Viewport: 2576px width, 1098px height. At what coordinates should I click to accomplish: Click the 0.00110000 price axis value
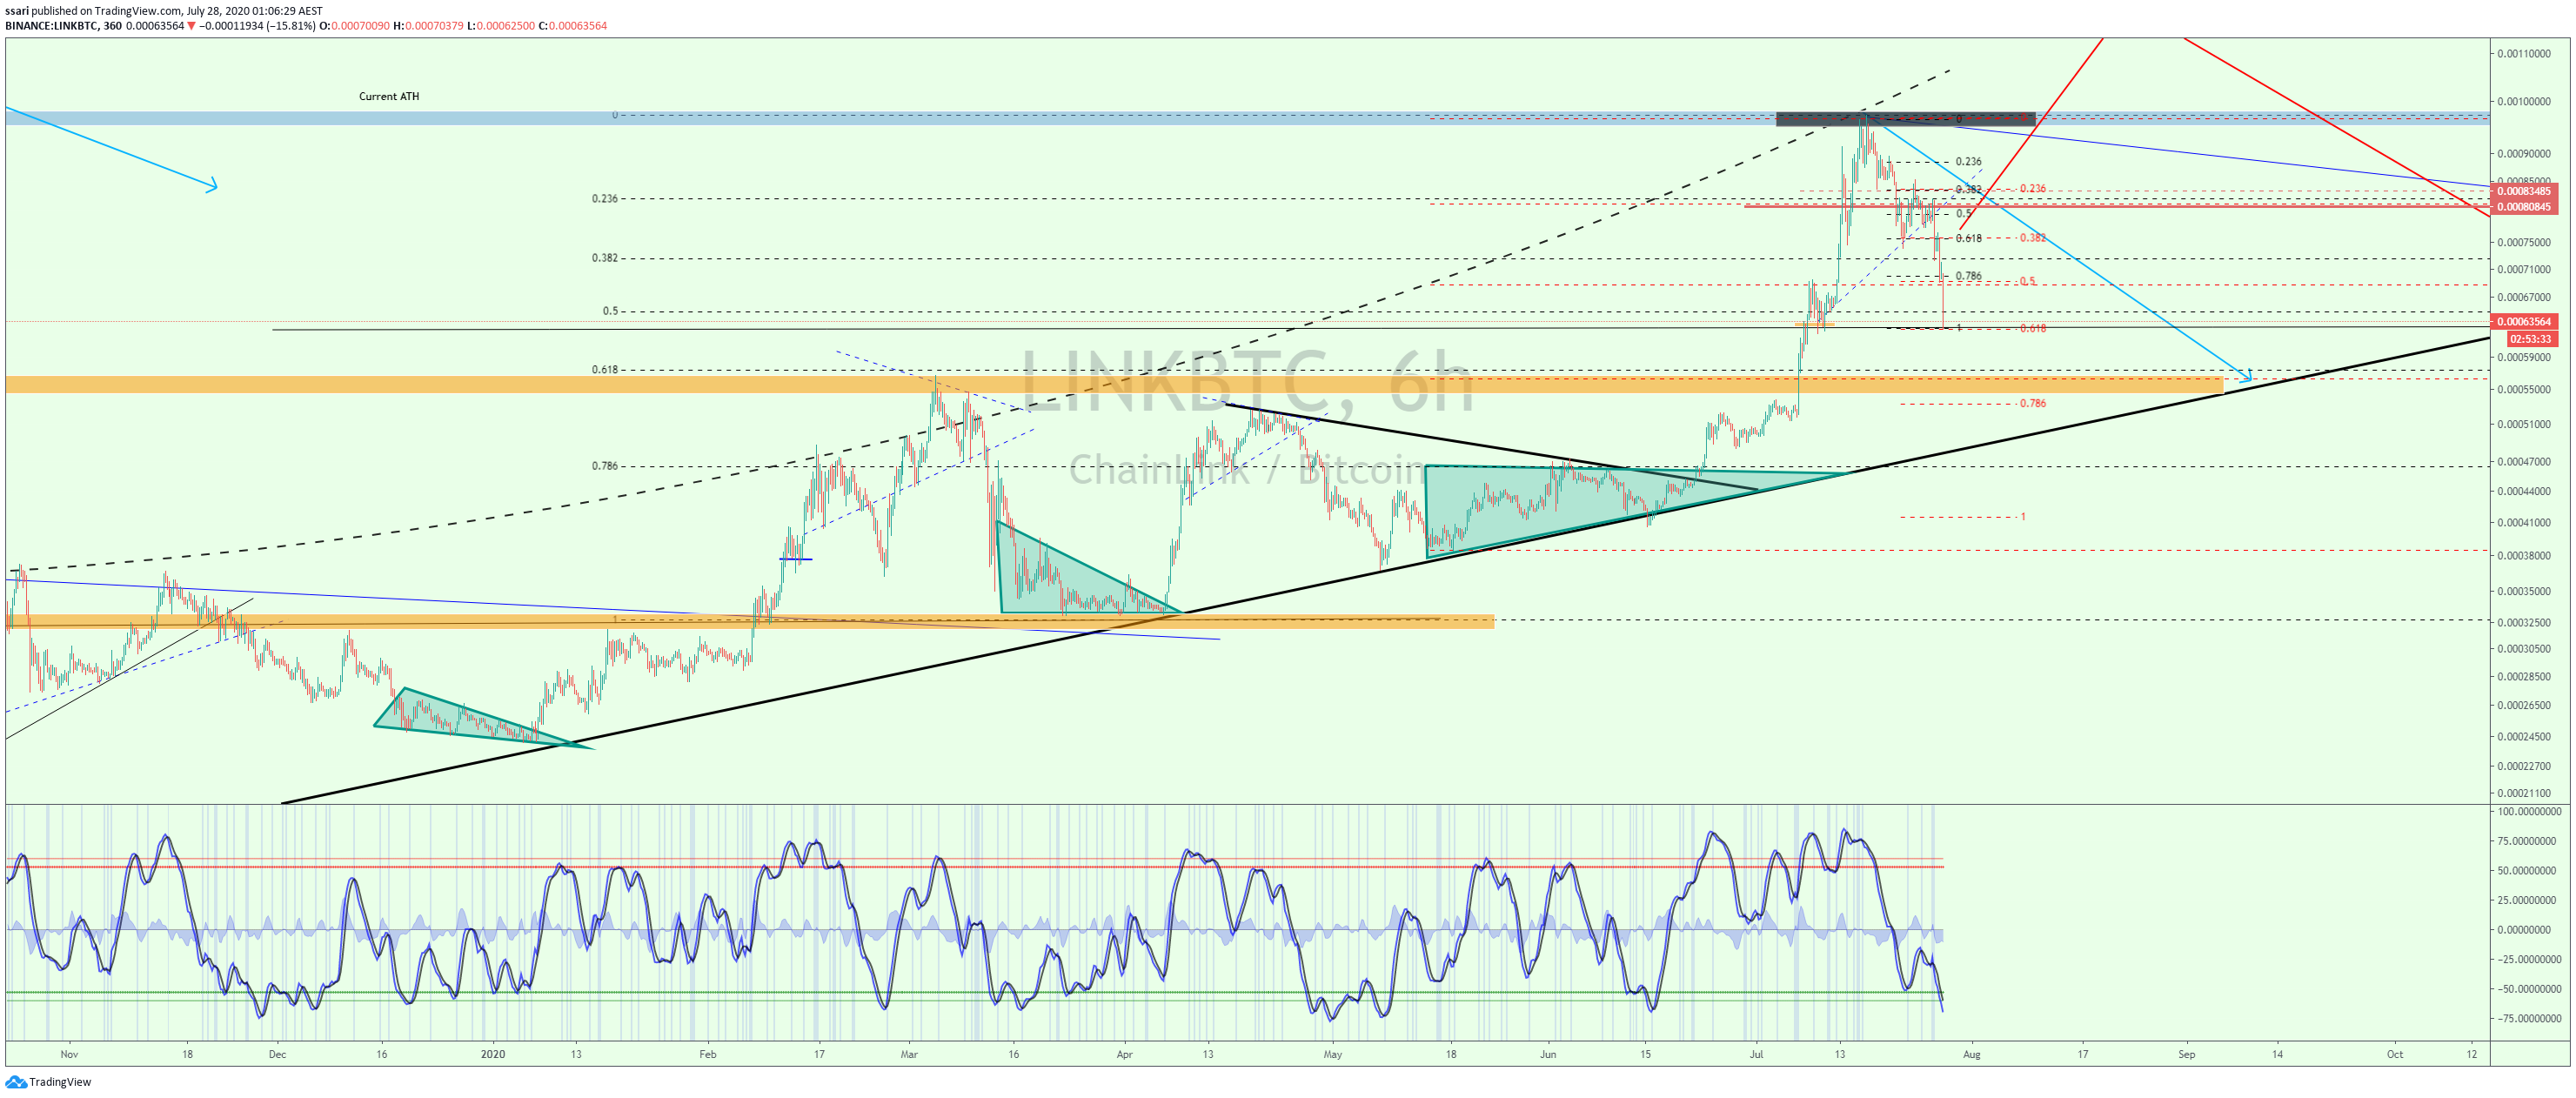2524,54
